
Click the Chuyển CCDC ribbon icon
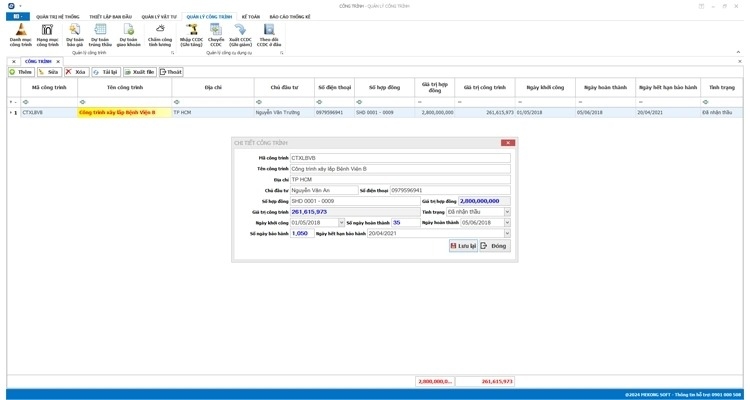[x=216, y=35]
